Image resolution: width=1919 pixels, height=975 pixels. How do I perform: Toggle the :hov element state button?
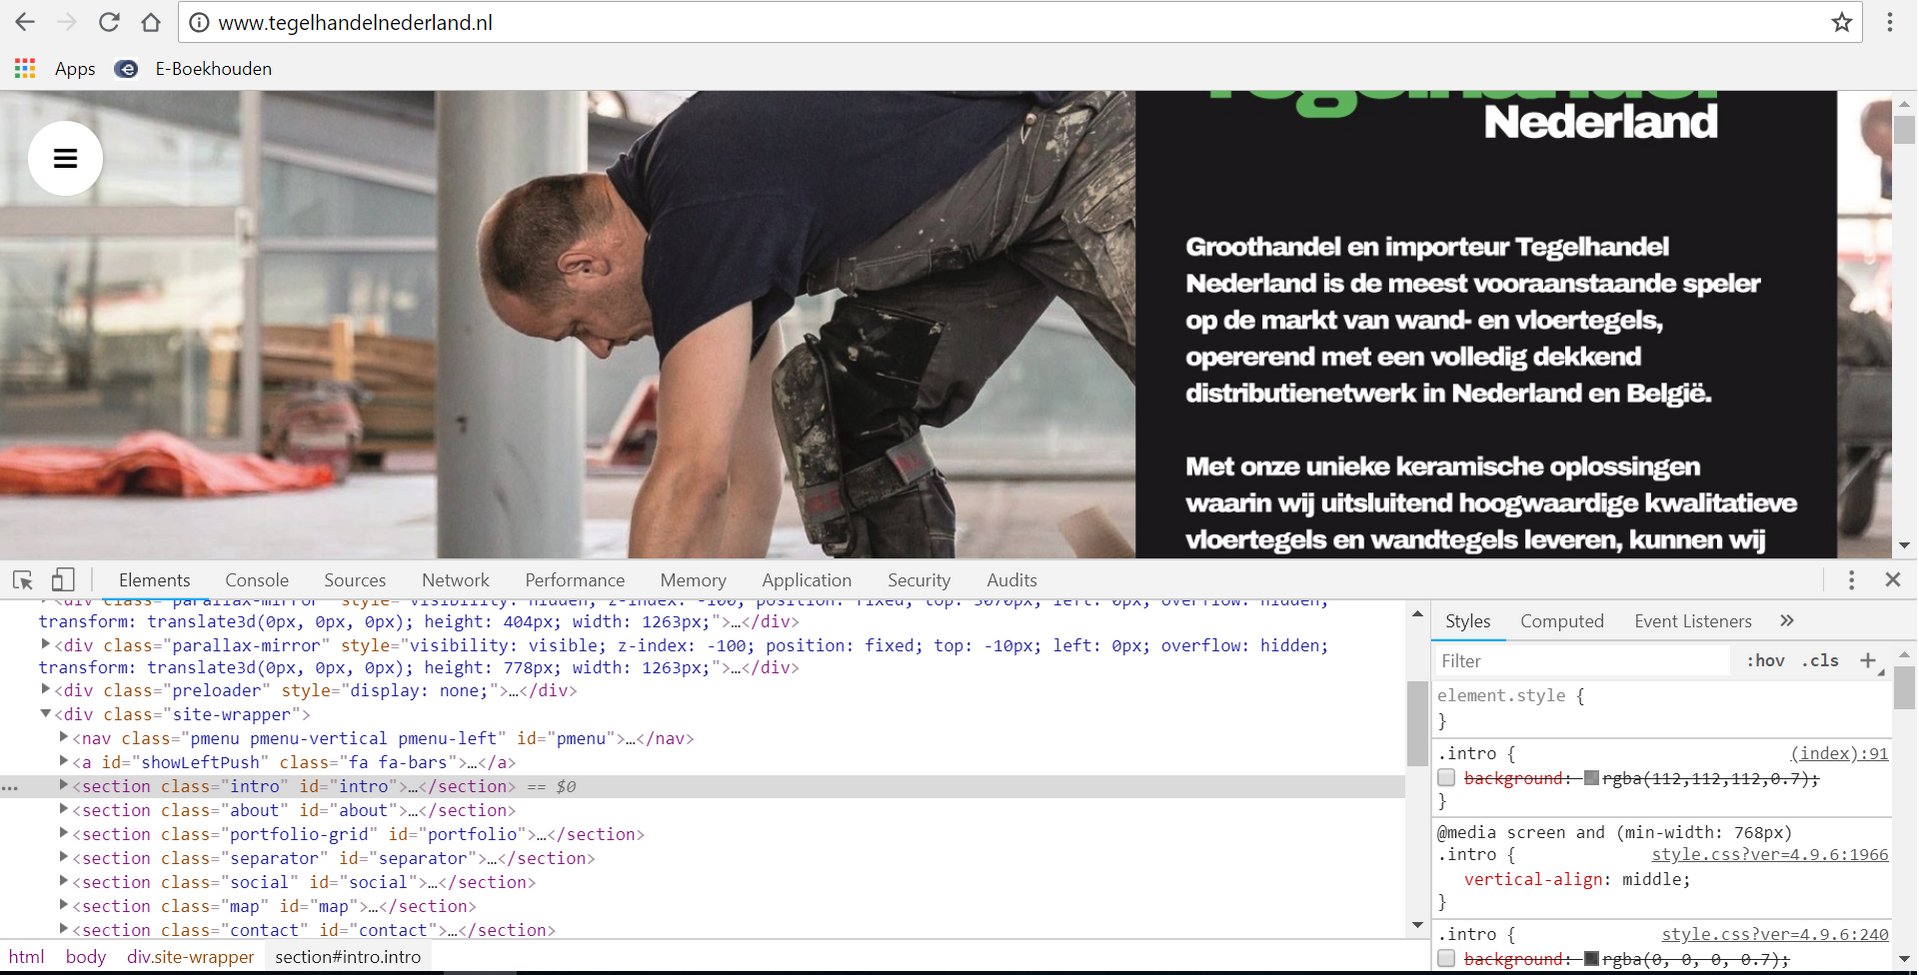[1765, 661]
